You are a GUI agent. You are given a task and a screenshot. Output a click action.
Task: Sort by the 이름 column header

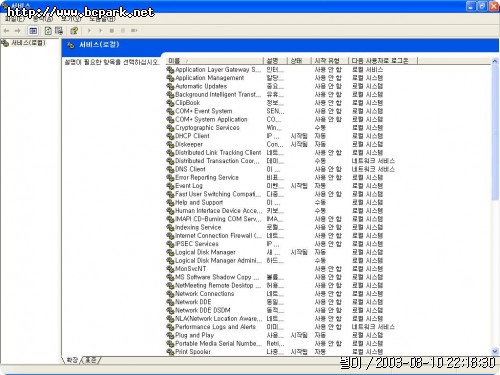tap(215, 61)
